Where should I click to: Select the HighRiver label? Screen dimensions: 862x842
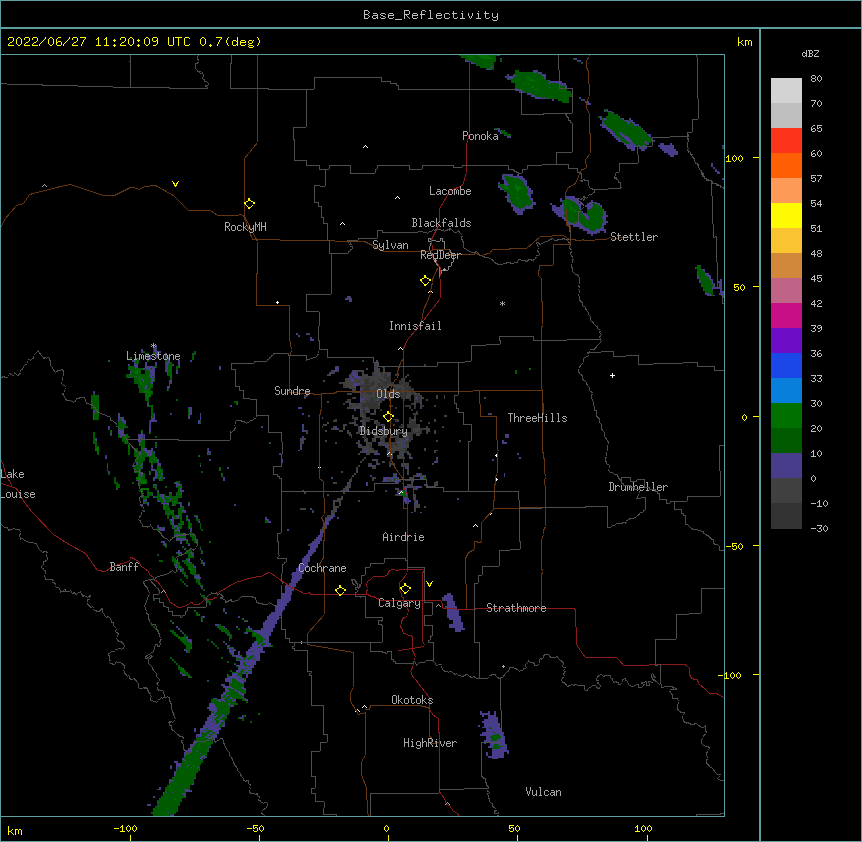(x=430, y=743)
